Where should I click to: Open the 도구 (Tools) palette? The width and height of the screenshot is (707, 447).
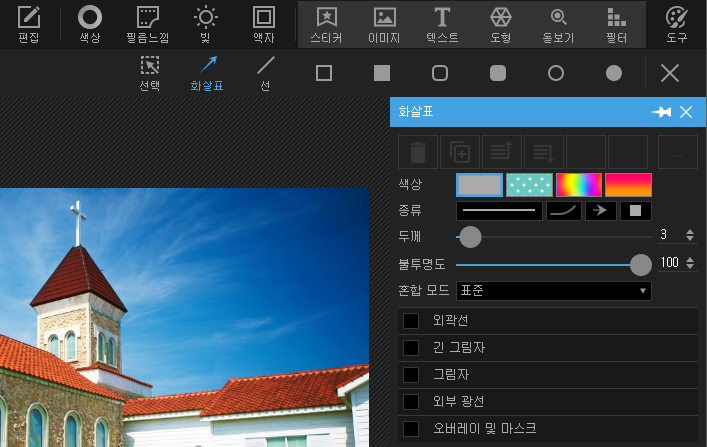677,24
